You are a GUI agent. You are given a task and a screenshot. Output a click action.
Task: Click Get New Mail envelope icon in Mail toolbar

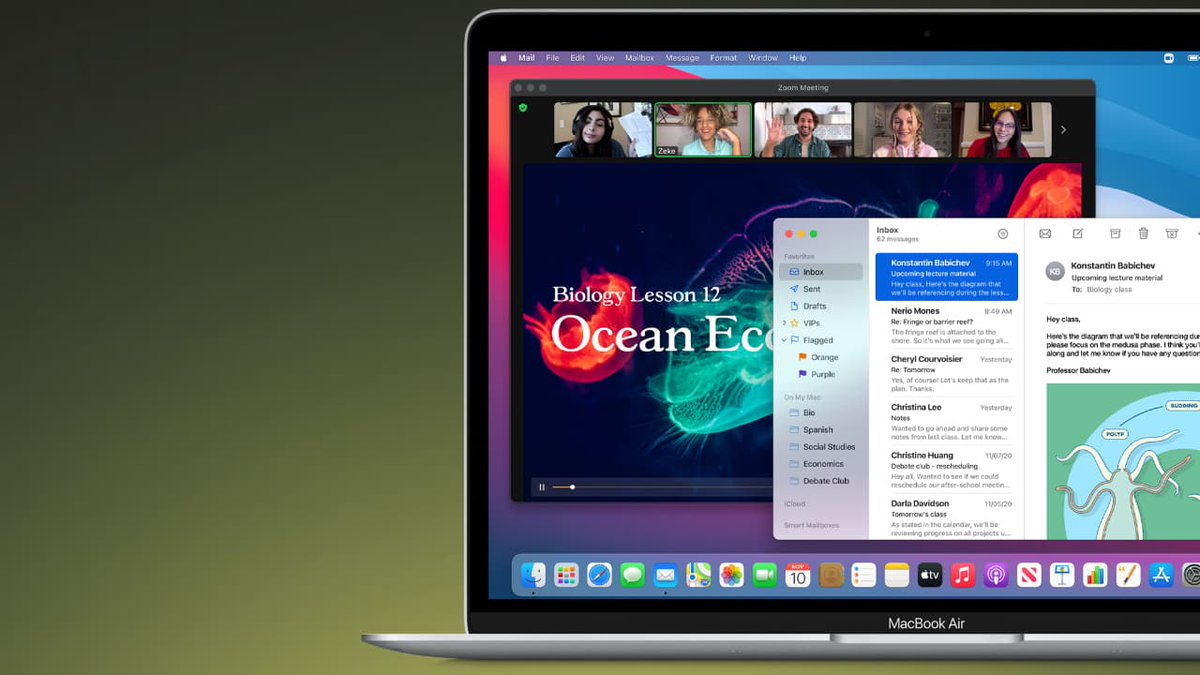pyautogui.click(x=1045, y=233)
